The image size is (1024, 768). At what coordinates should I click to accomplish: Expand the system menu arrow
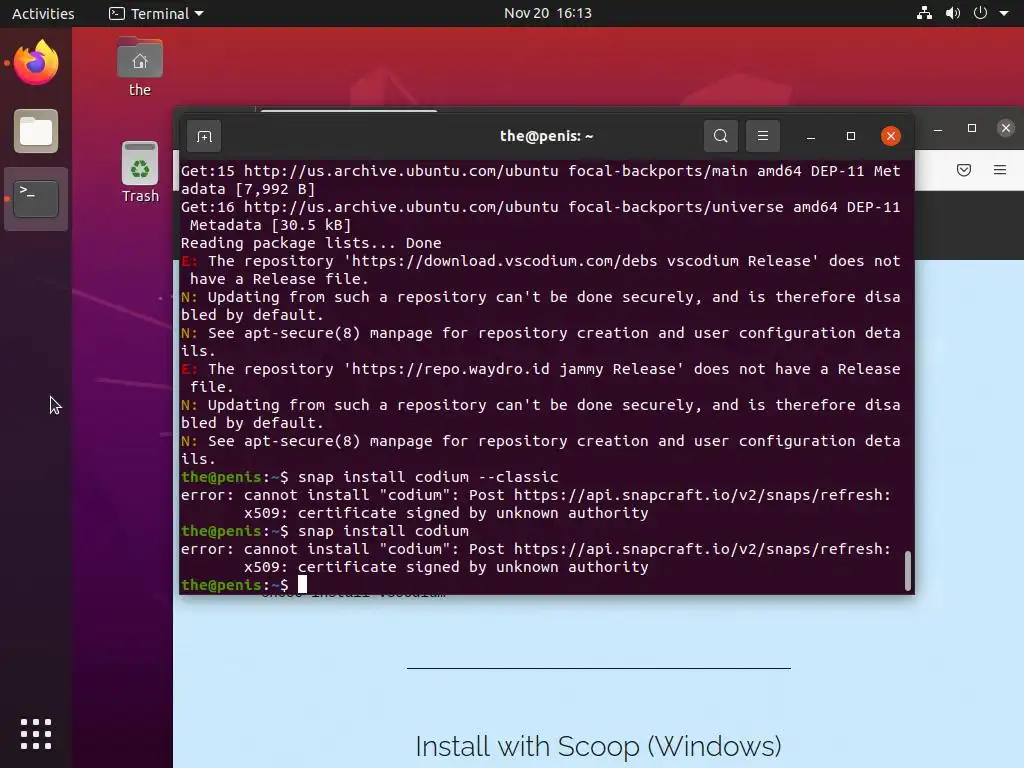tap(1004, 13)
